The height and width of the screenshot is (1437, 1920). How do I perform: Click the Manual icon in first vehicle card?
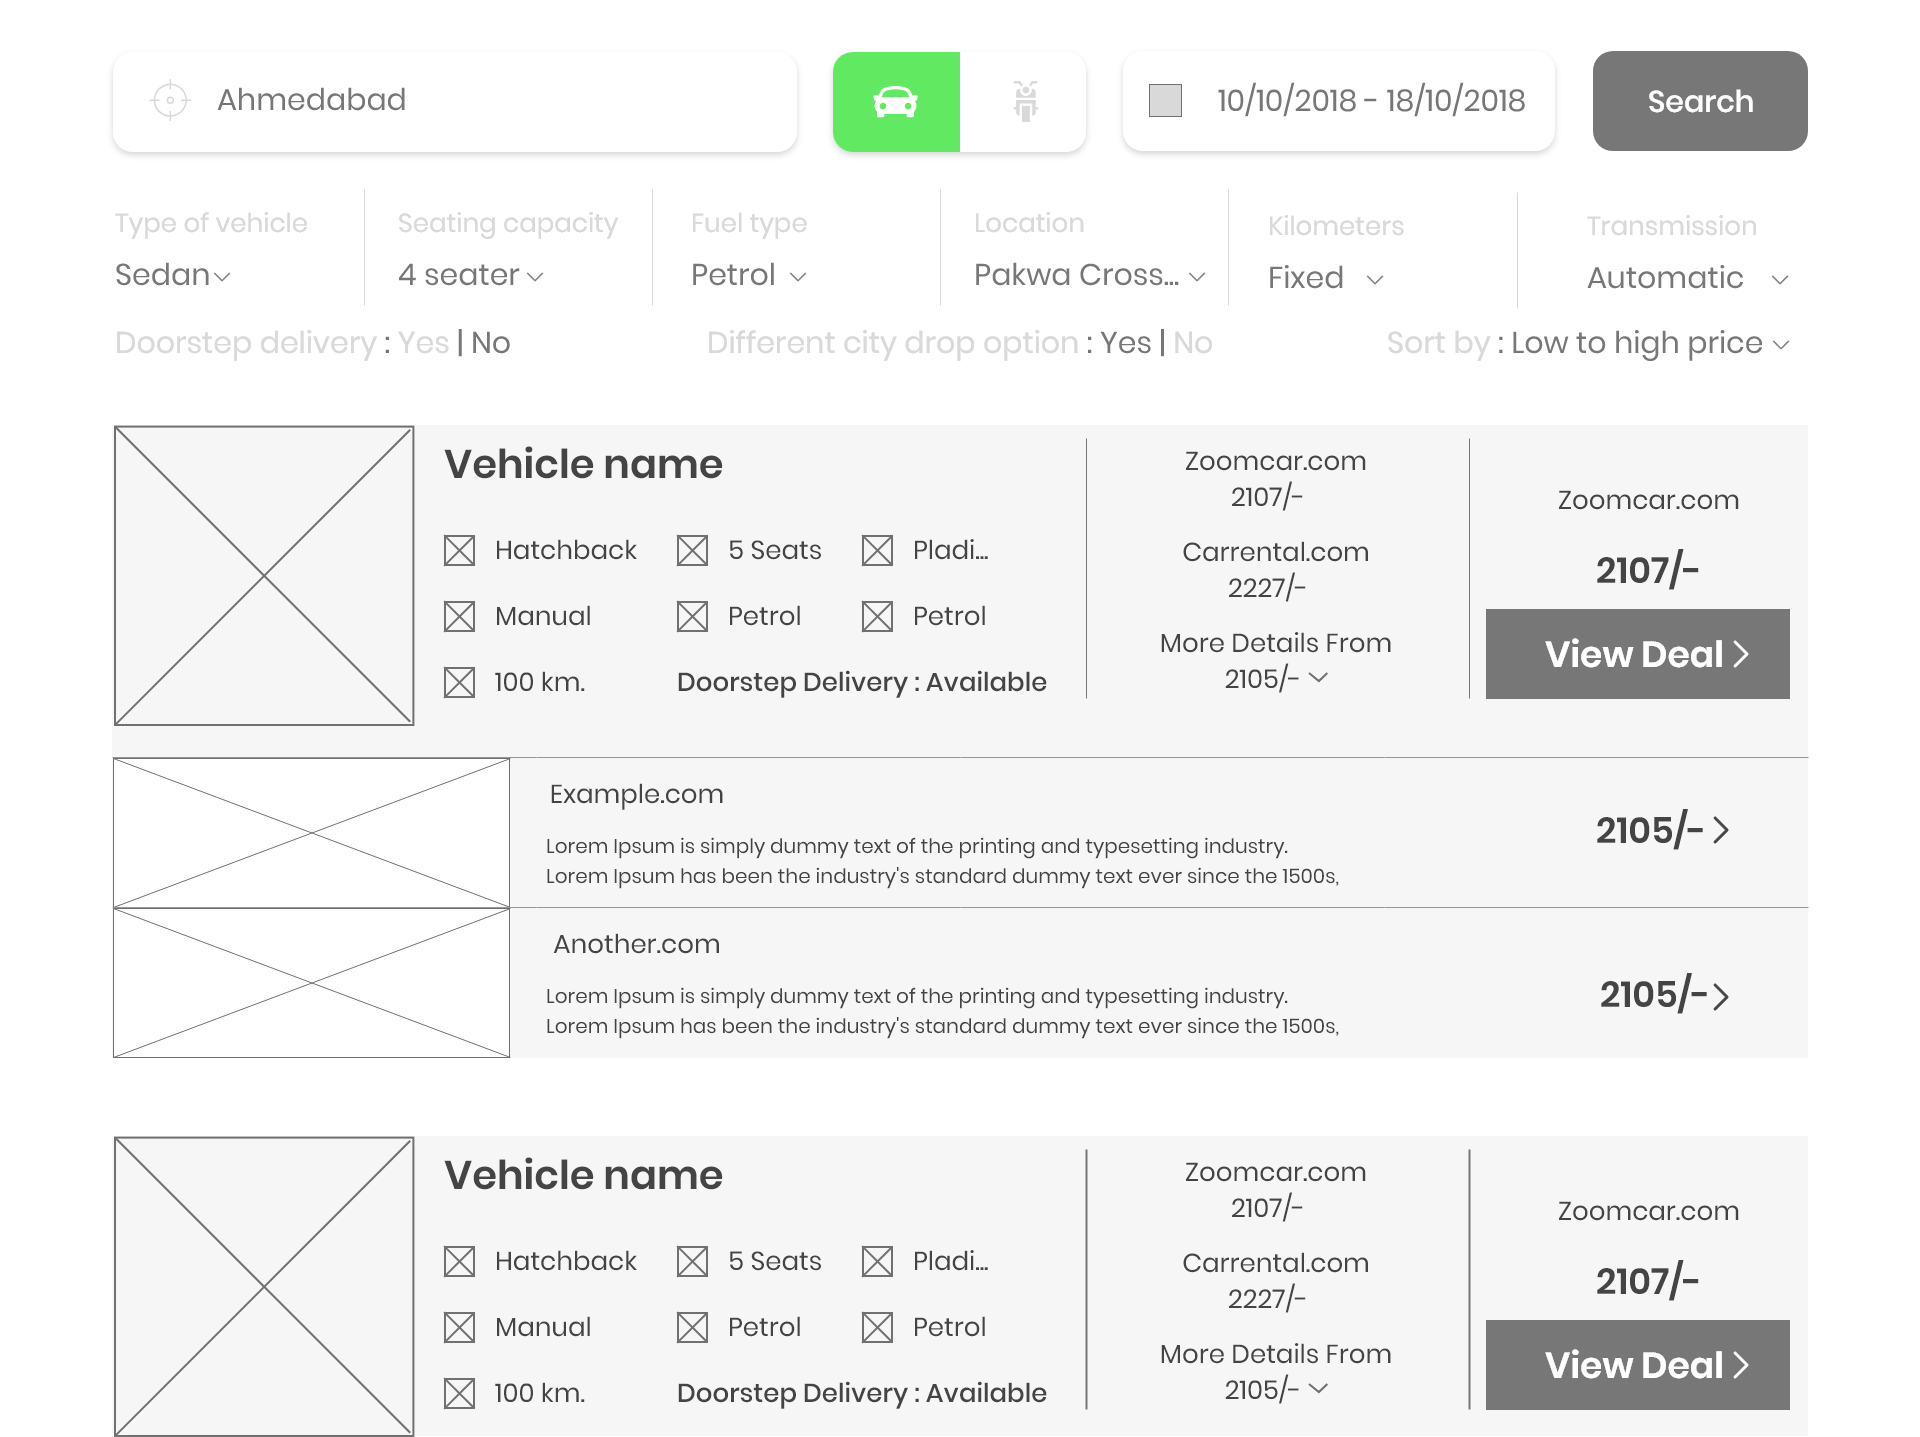click(x=459, y=616)
